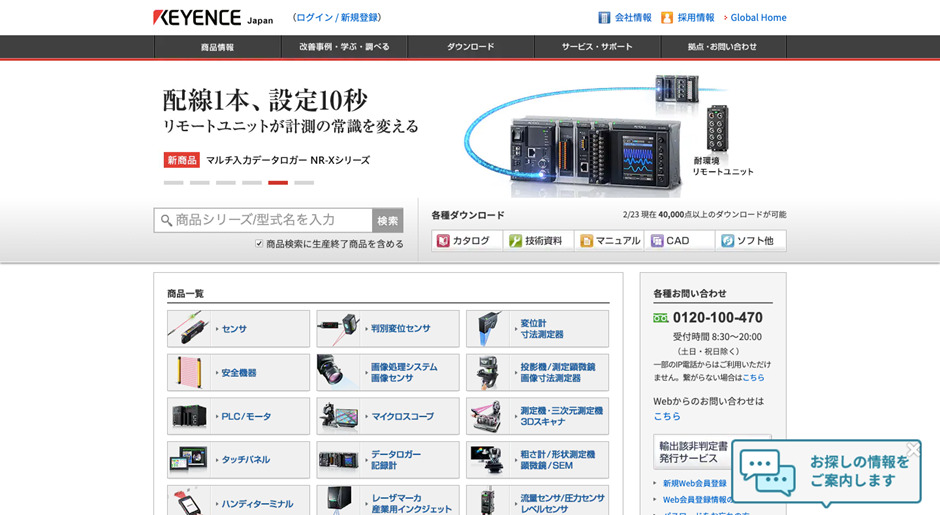Open 変位計 寸法測定器 category
Image resolution: width=940 pixels, height=515 pixels.
pos(537,329)
